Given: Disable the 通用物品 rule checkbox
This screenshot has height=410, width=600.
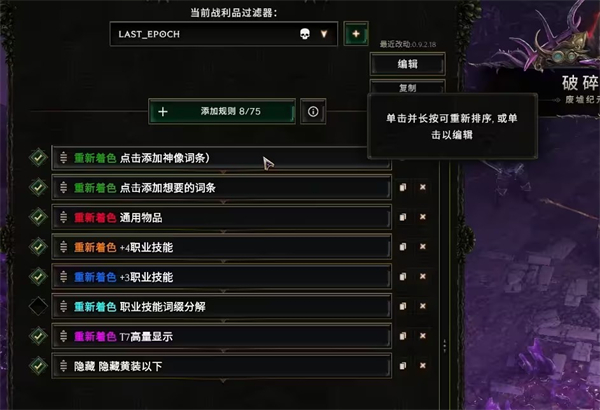Looking at the screenshot, I should [38, 217].
